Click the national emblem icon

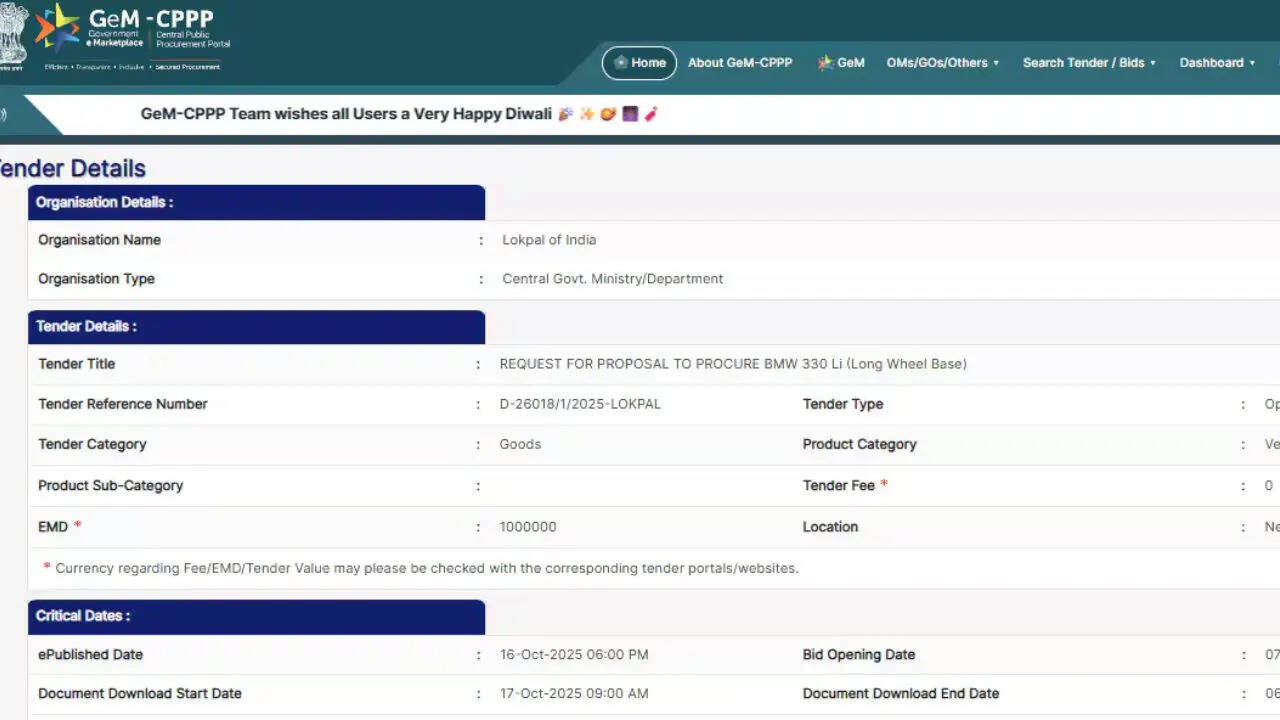tap(12, 35)
